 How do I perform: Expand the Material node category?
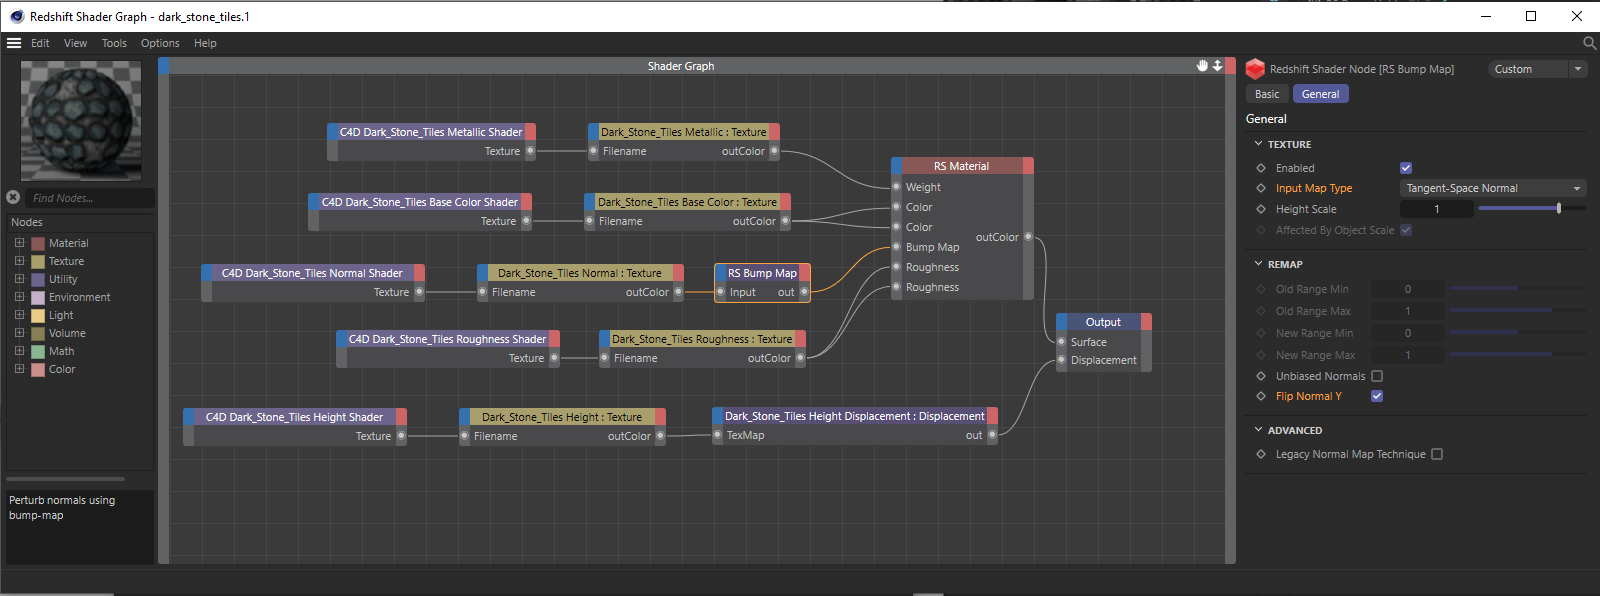[19, 243]
